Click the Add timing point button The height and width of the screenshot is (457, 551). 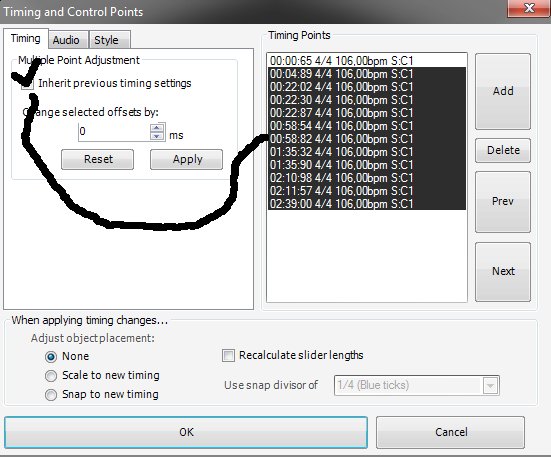503,91
